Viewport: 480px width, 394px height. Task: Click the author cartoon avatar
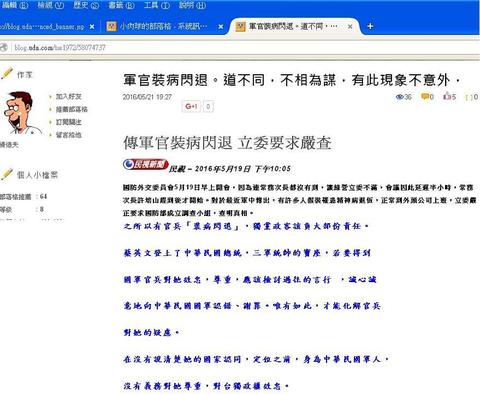click(x=21, y=113)
